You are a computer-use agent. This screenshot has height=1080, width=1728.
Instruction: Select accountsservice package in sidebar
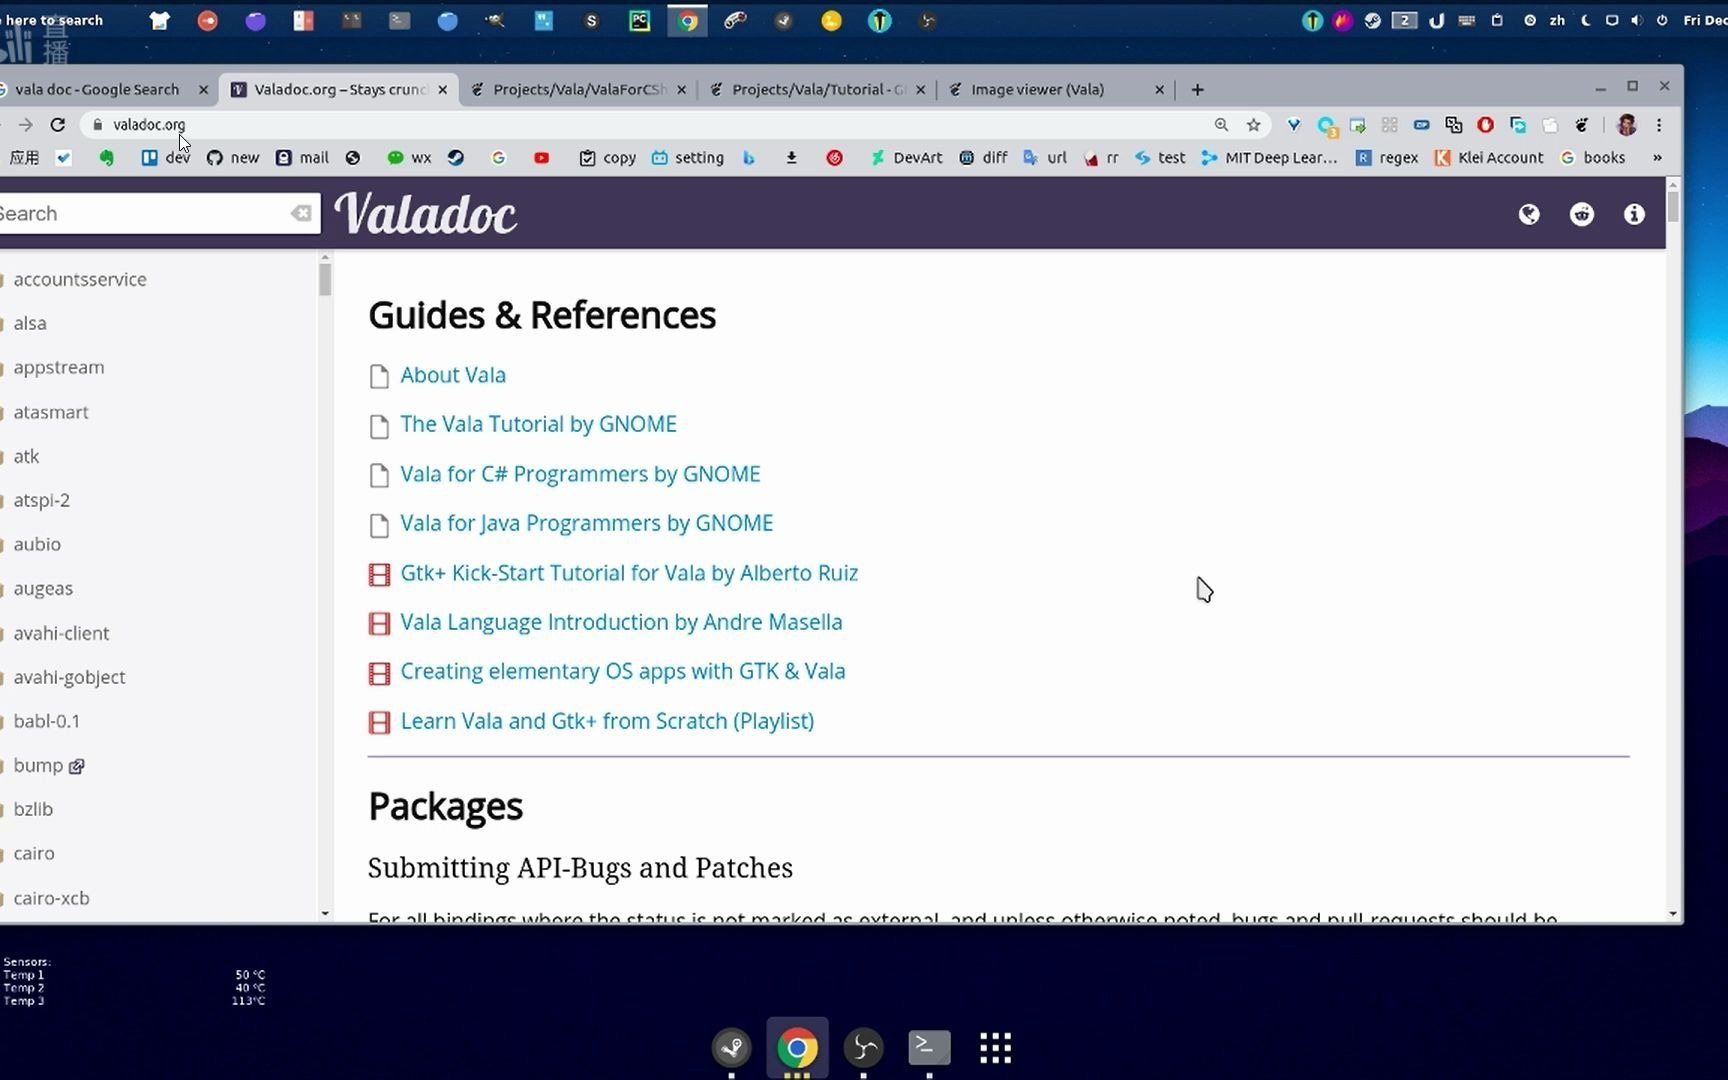[x=80, y=280]
